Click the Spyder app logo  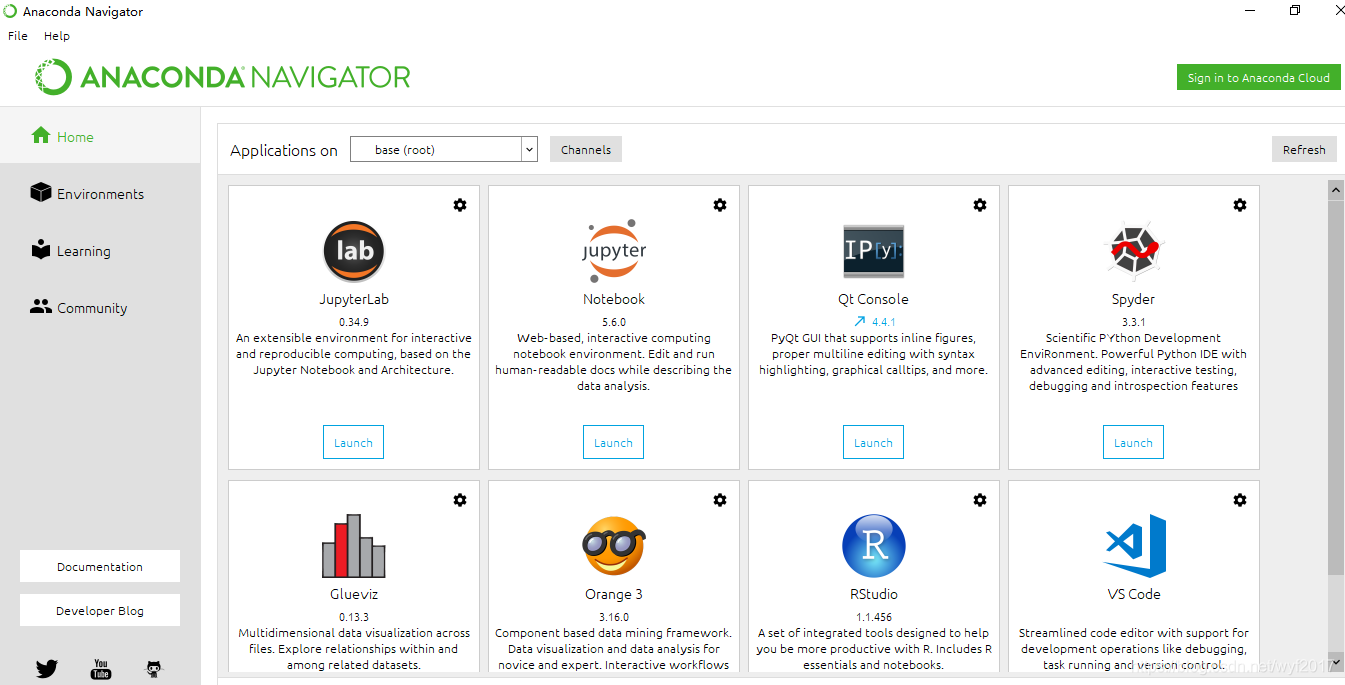pos(1134,251)
